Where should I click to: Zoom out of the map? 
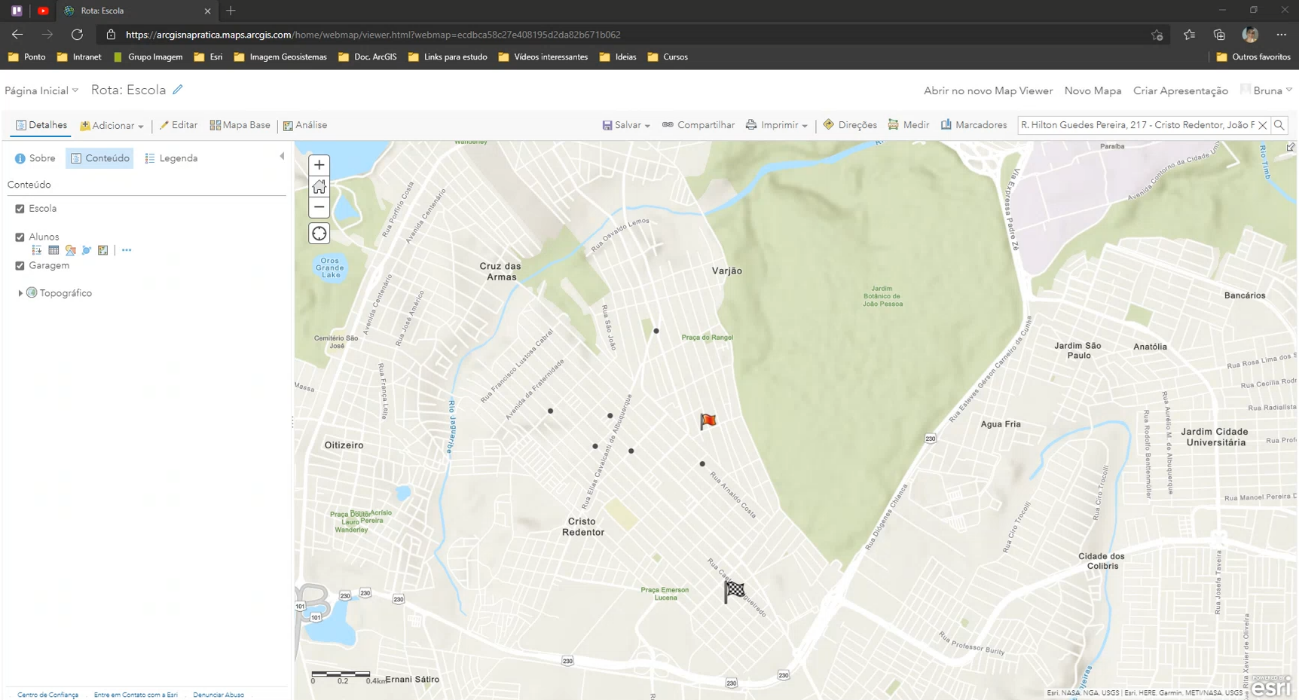319,208
